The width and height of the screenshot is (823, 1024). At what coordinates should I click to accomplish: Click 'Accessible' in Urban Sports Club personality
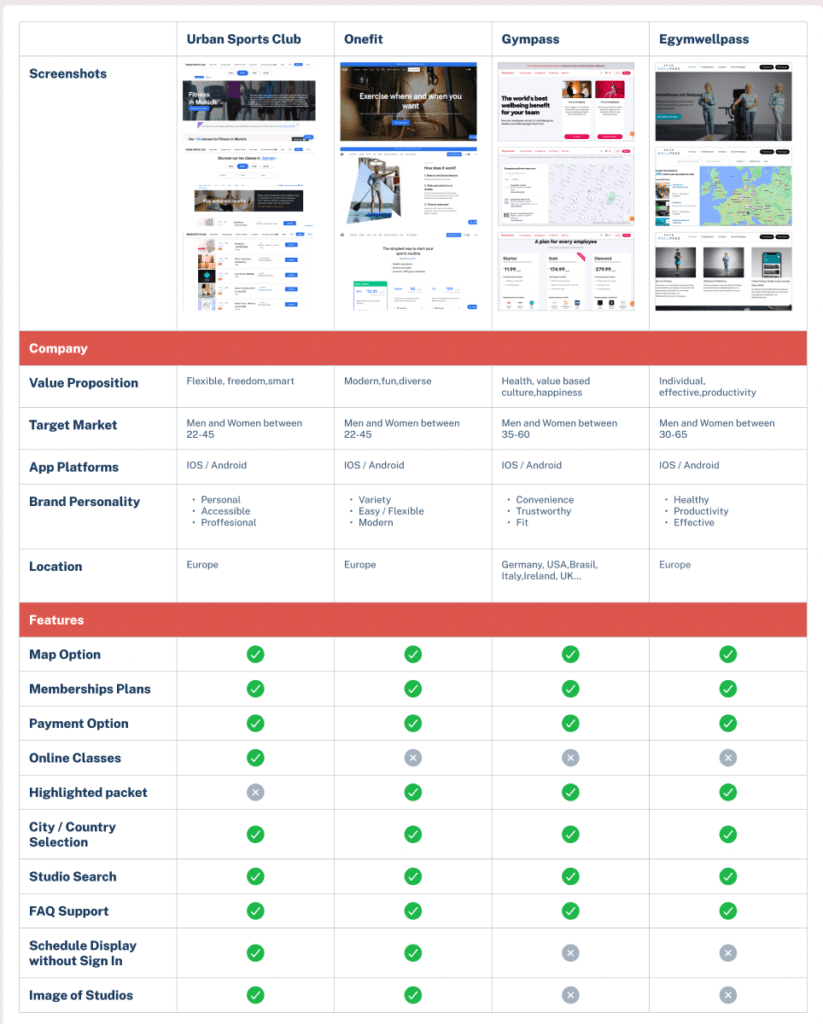225,511
